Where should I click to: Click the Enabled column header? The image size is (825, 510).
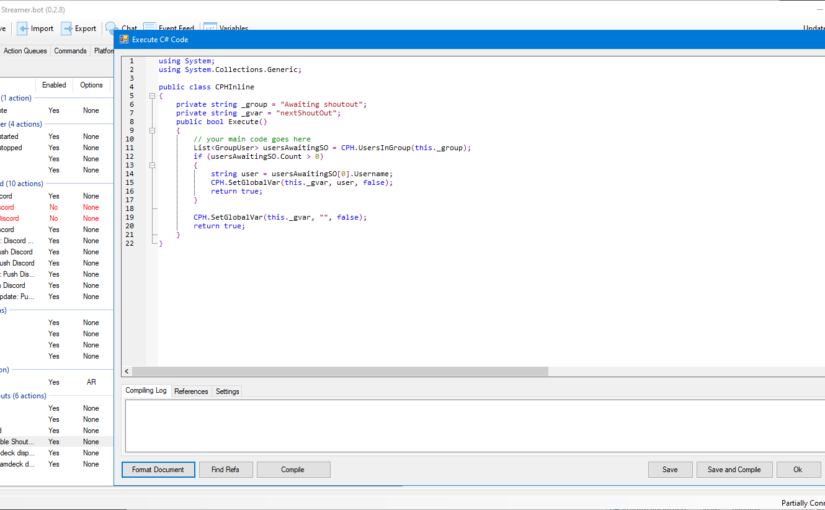coord(54,85)
